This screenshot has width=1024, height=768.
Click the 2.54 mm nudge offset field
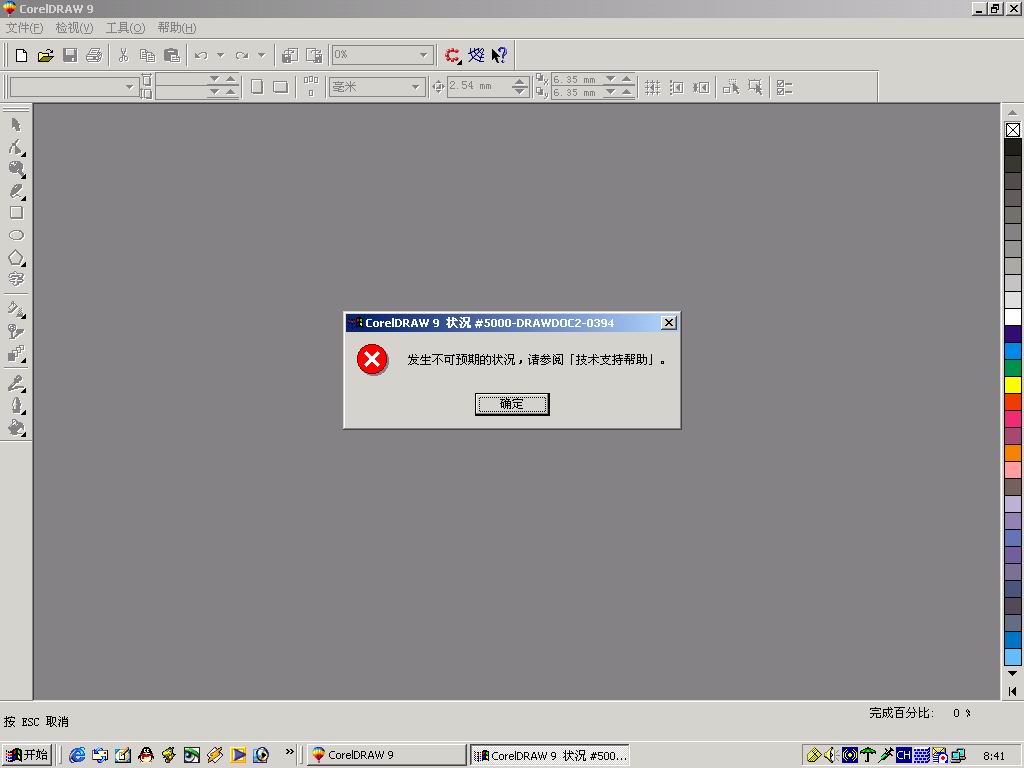click(x=479, y=86)
